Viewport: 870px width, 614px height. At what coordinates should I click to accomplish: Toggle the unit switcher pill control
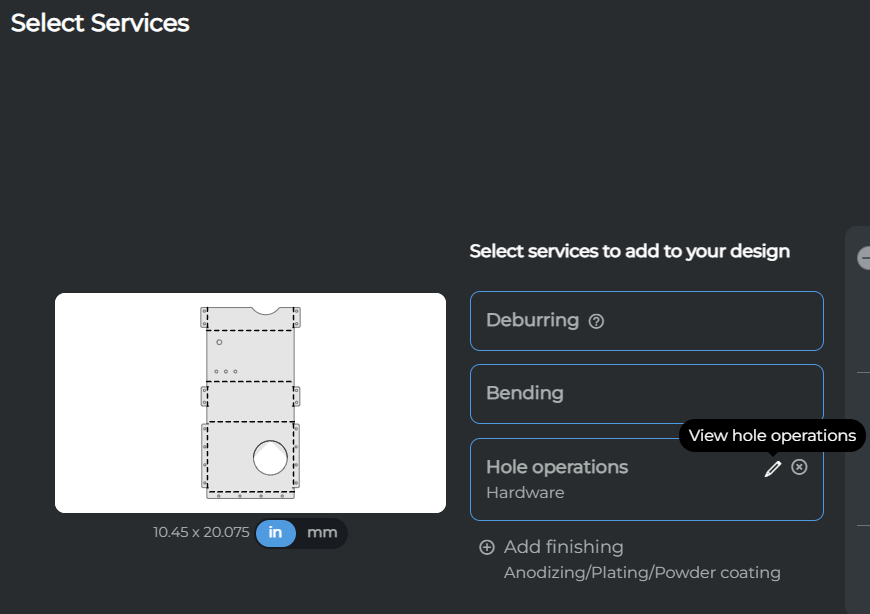[300, 533]
